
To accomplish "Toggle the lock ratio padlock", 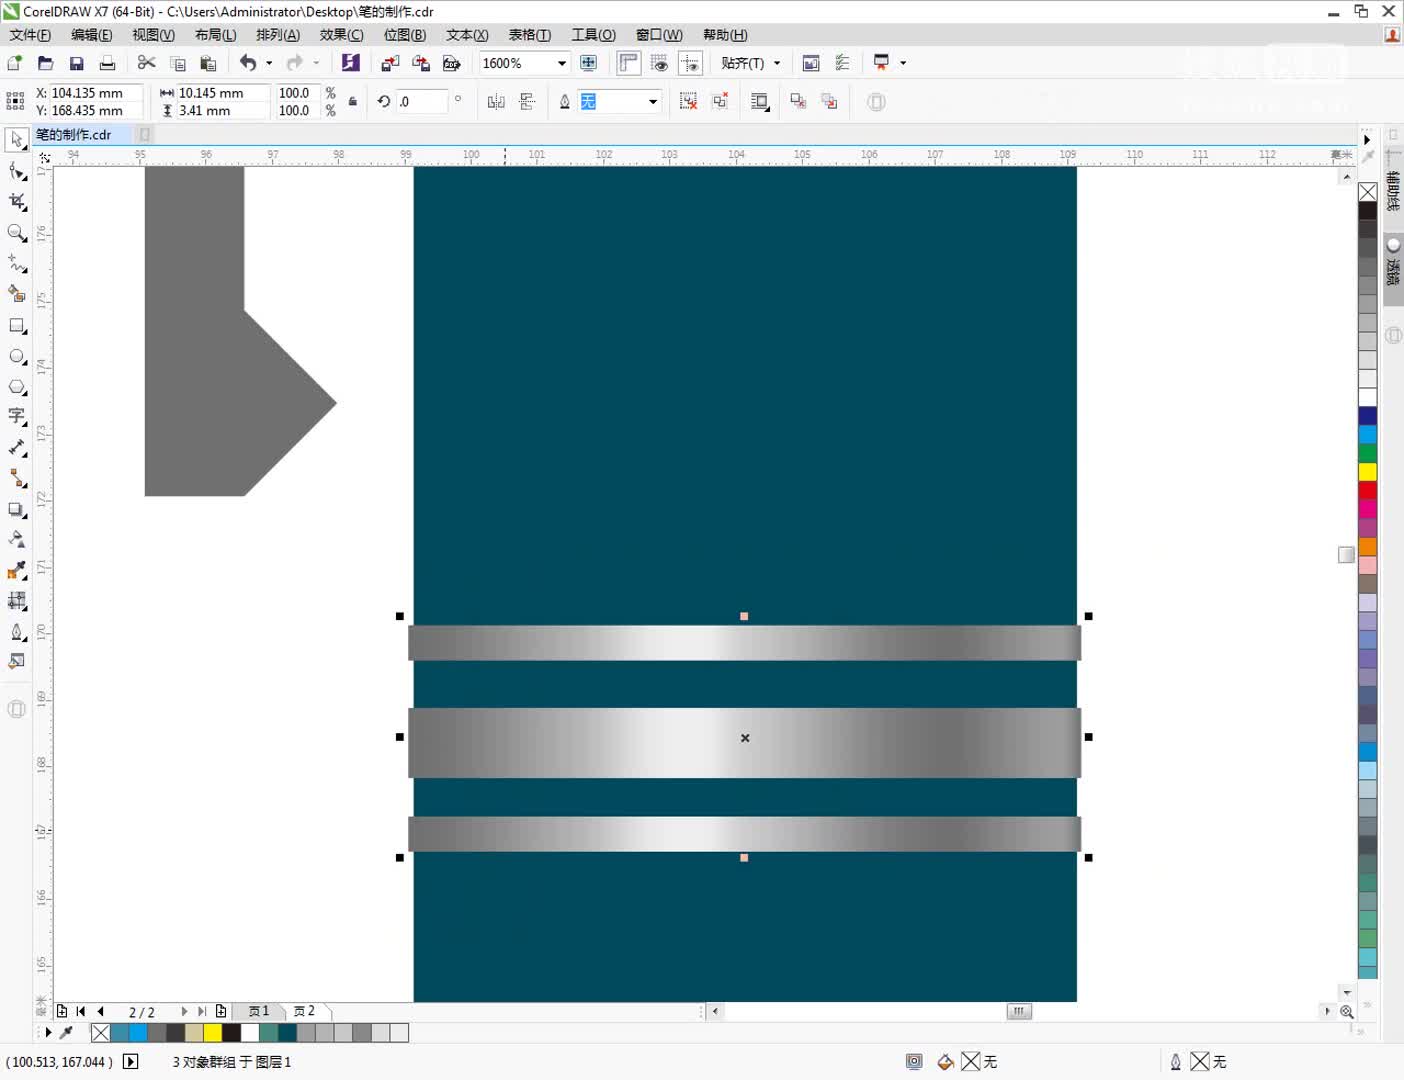I will [x=352, y=101].
